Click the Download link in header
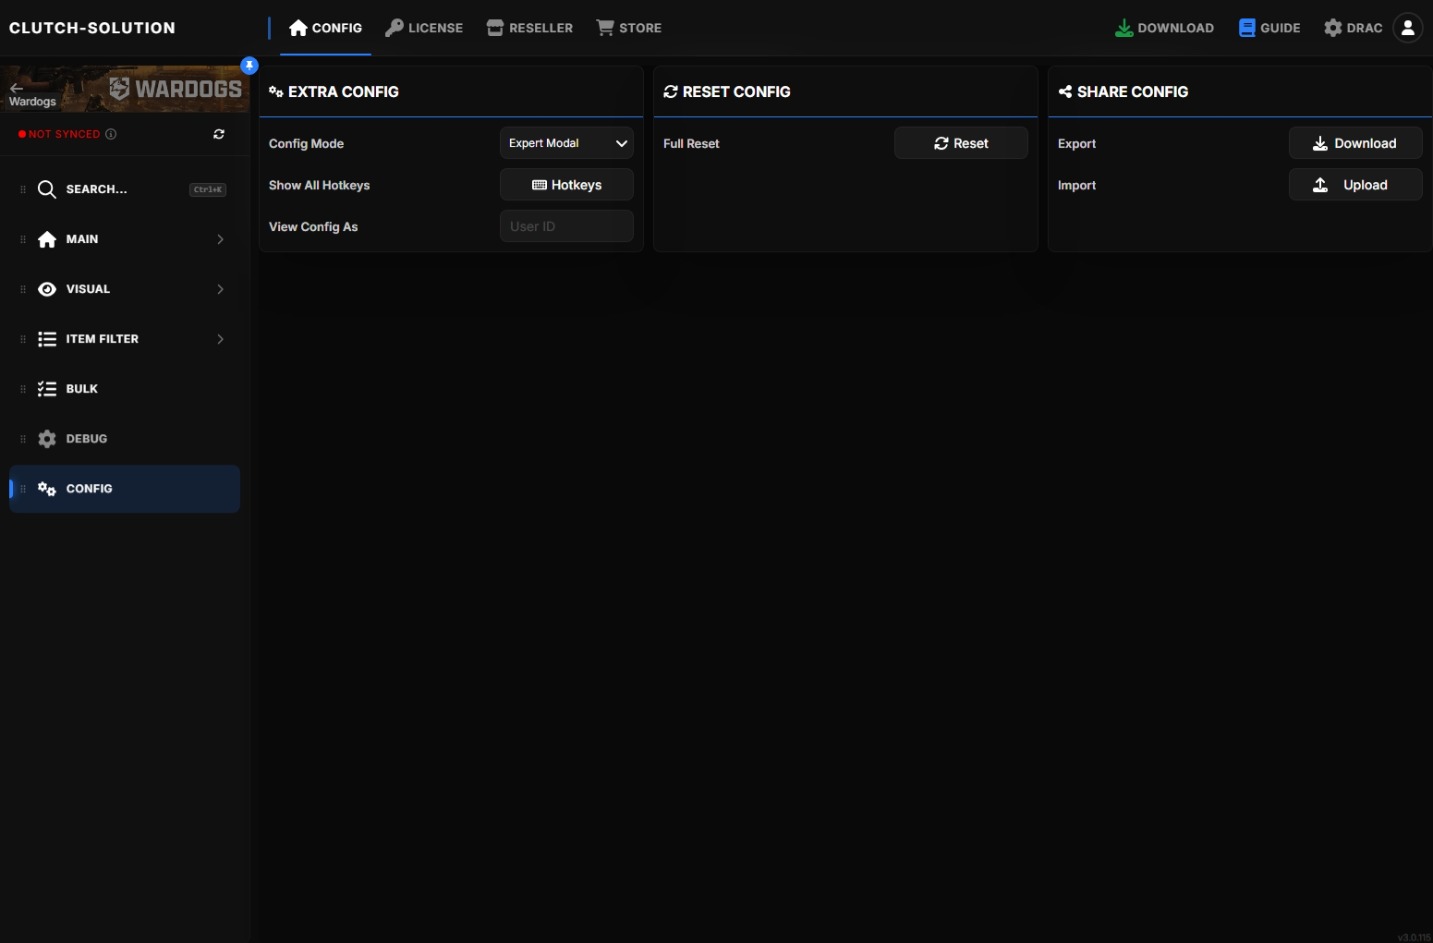1433x943 pixels. tap(1164, 28)
